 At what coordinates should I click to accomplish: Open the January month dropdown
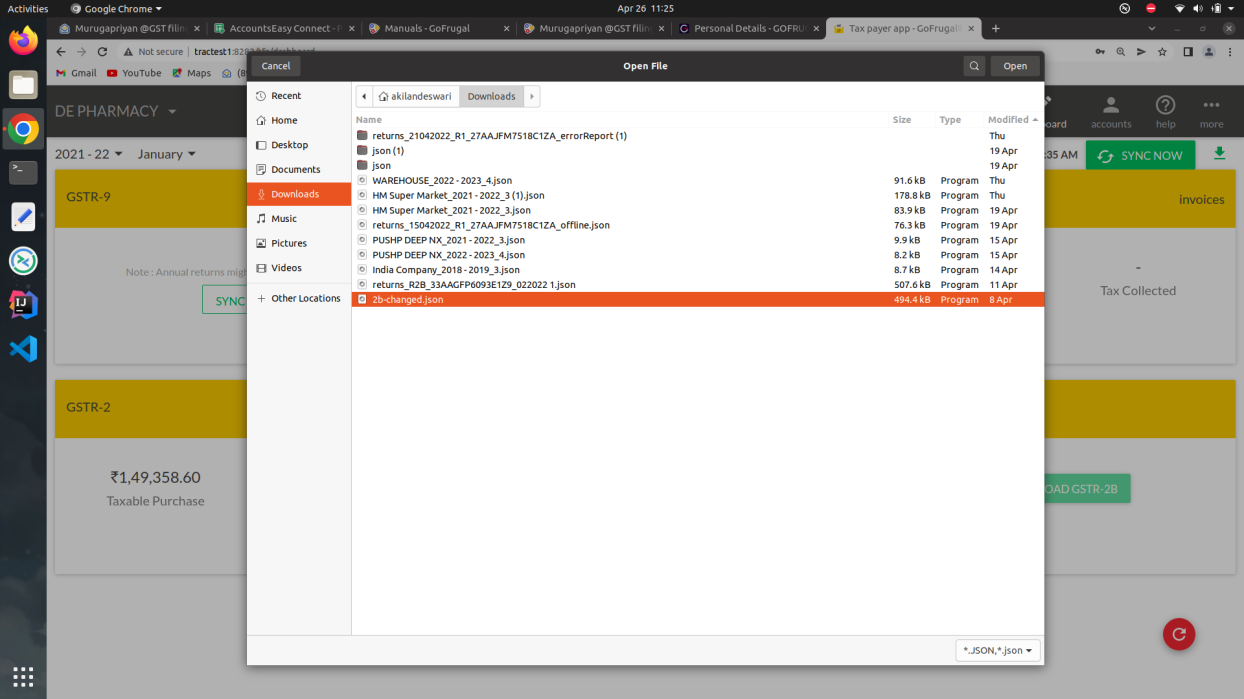(x=167, y=154)
